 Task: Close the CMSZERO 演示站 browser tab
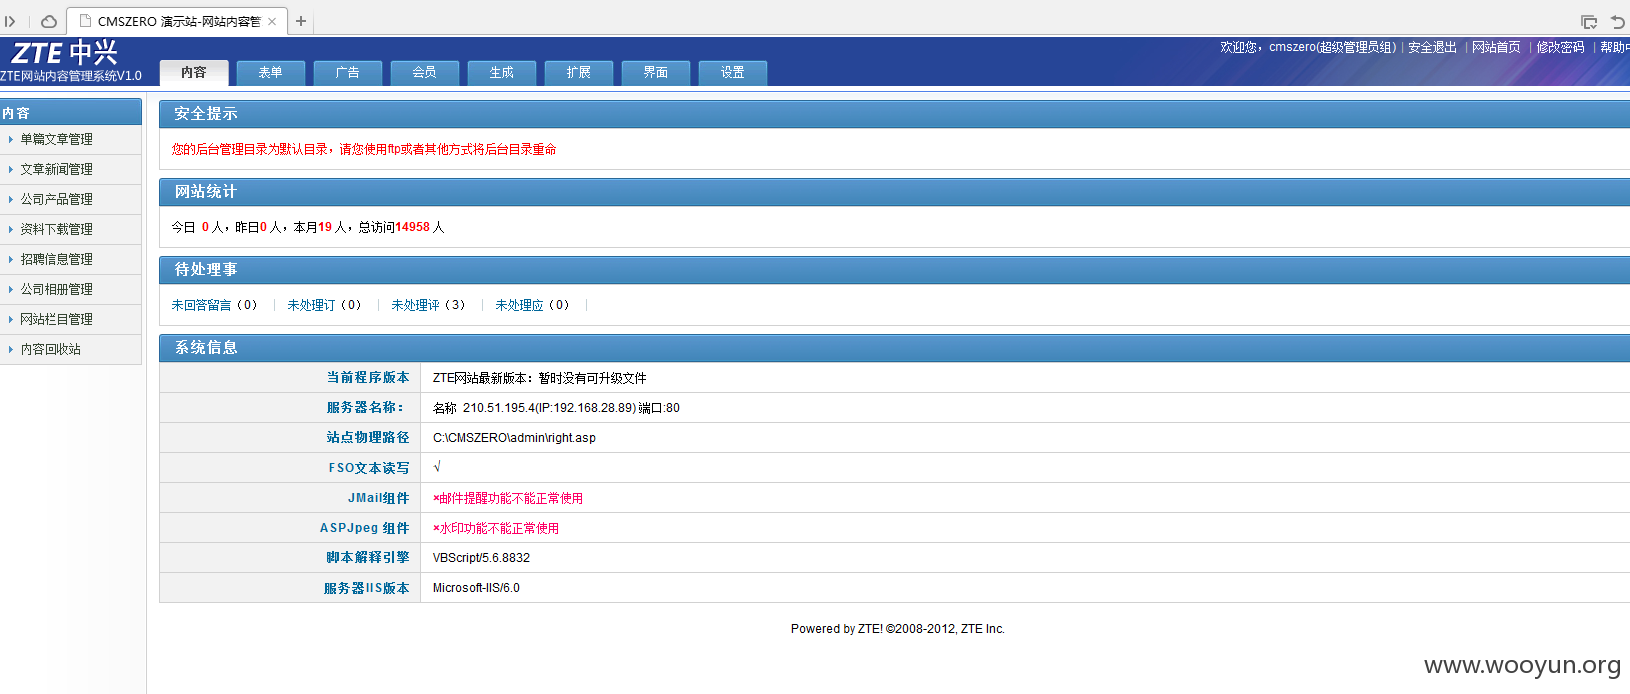coord(272,21)
